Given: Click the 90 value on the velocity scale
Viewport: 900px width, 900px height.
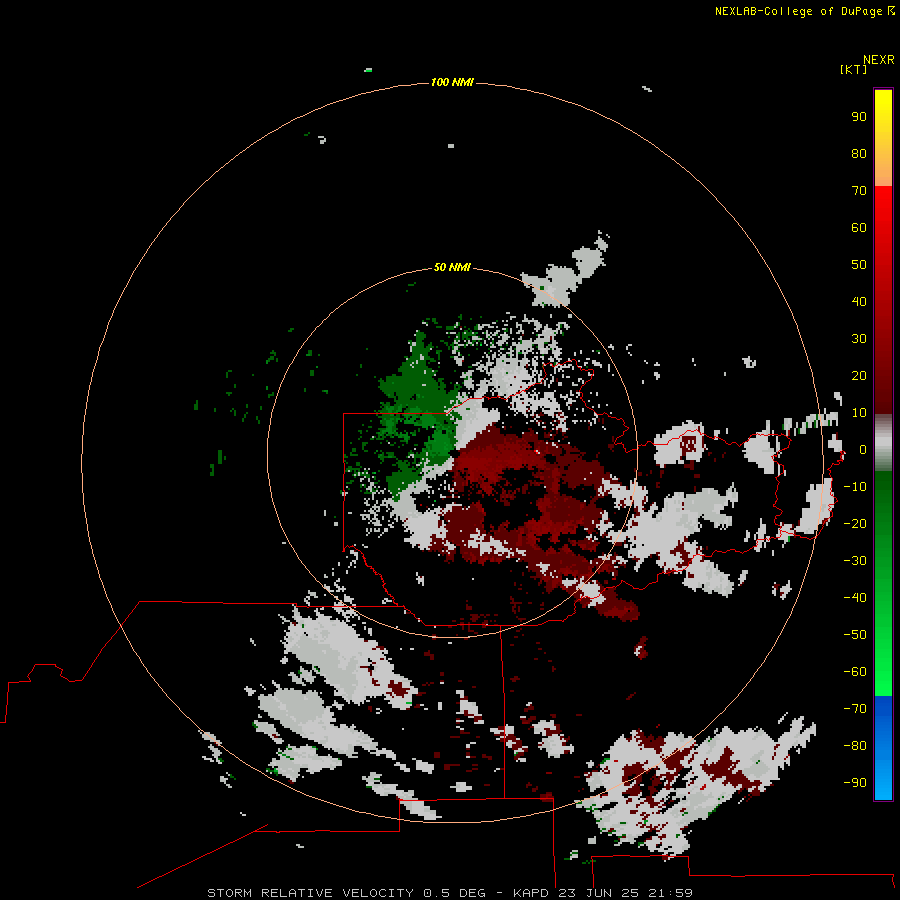Looking at the screenshot, I should tap(859, 117).
